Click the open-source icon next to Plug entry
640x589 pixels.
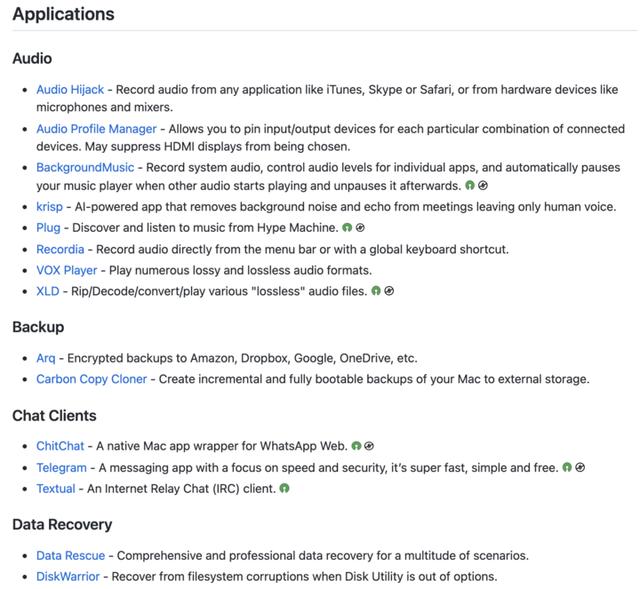click(x=347, y=228)
